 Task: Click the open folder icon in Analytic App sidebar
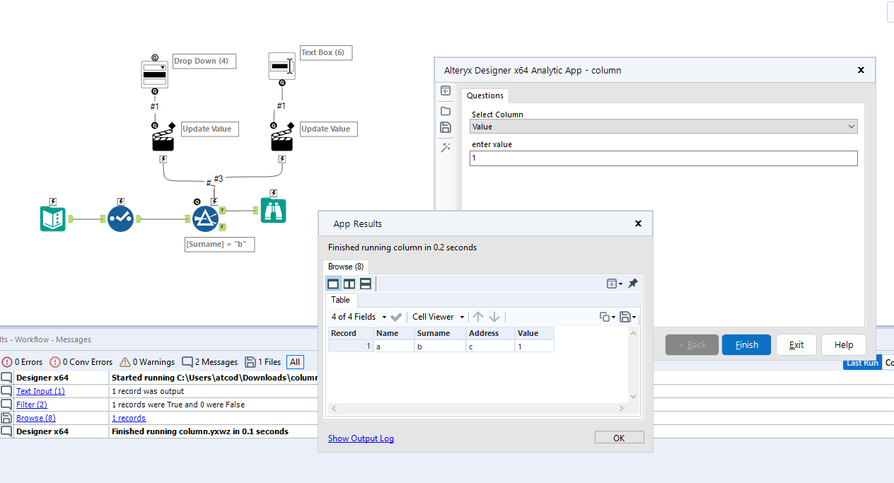click(x=446, y=111)
